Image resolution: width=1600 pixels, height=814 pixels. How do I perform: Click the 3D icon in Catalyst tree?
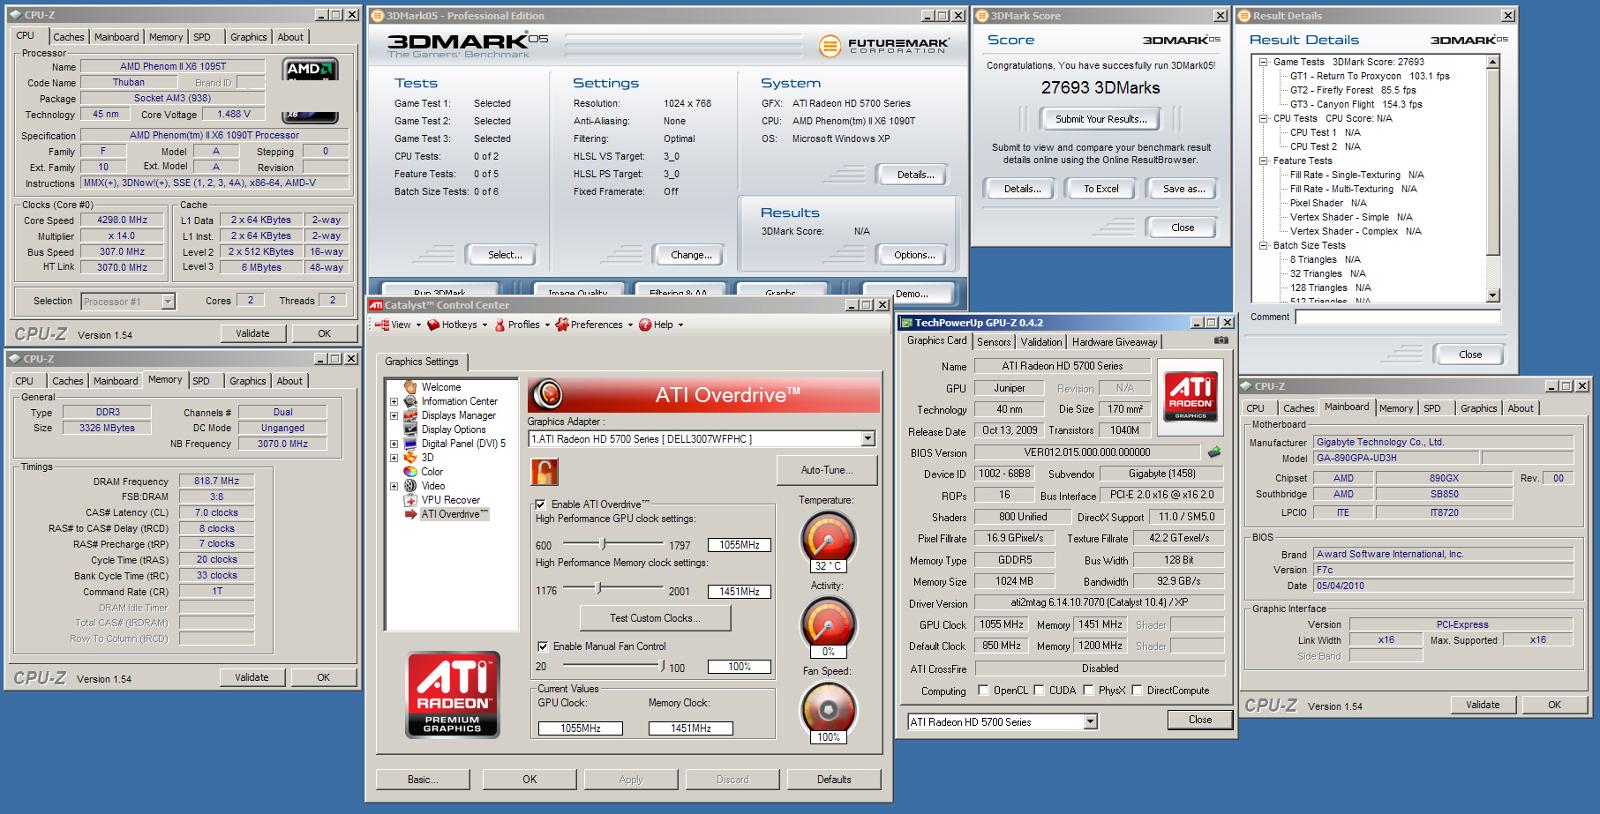click(410, 457)
